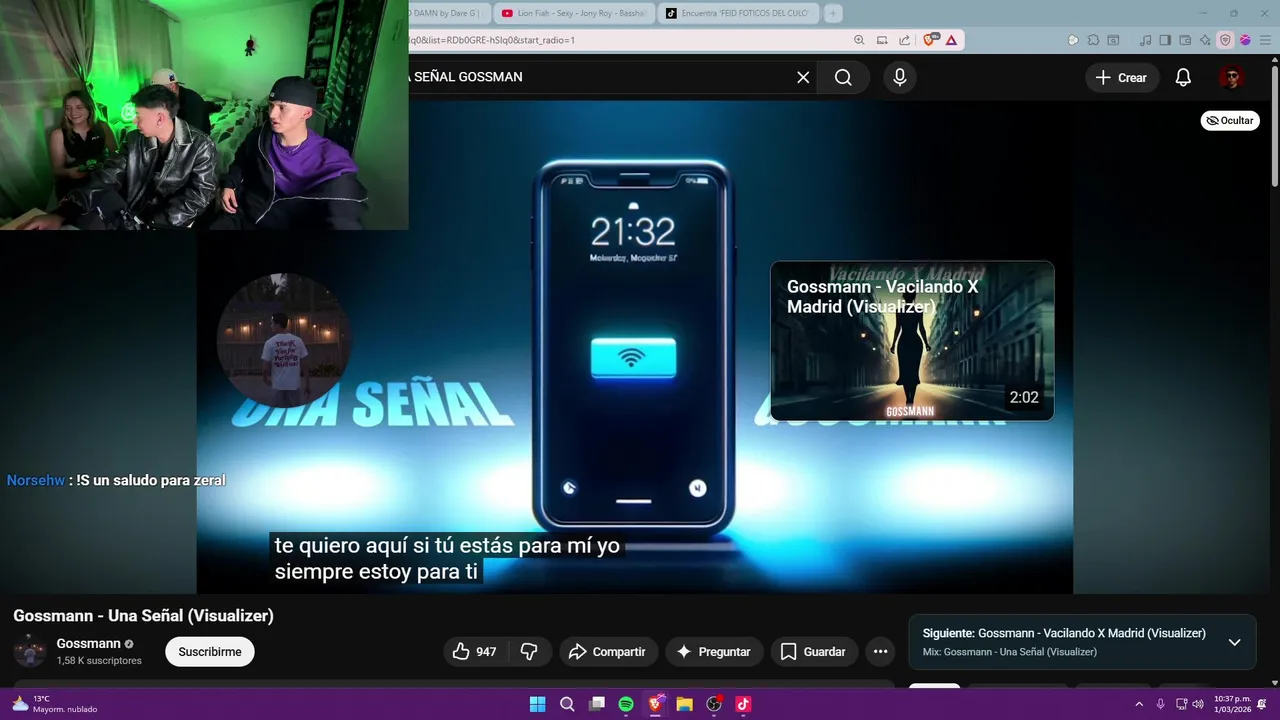
Task: Dislike the Gossmann video
Action: 530,651
